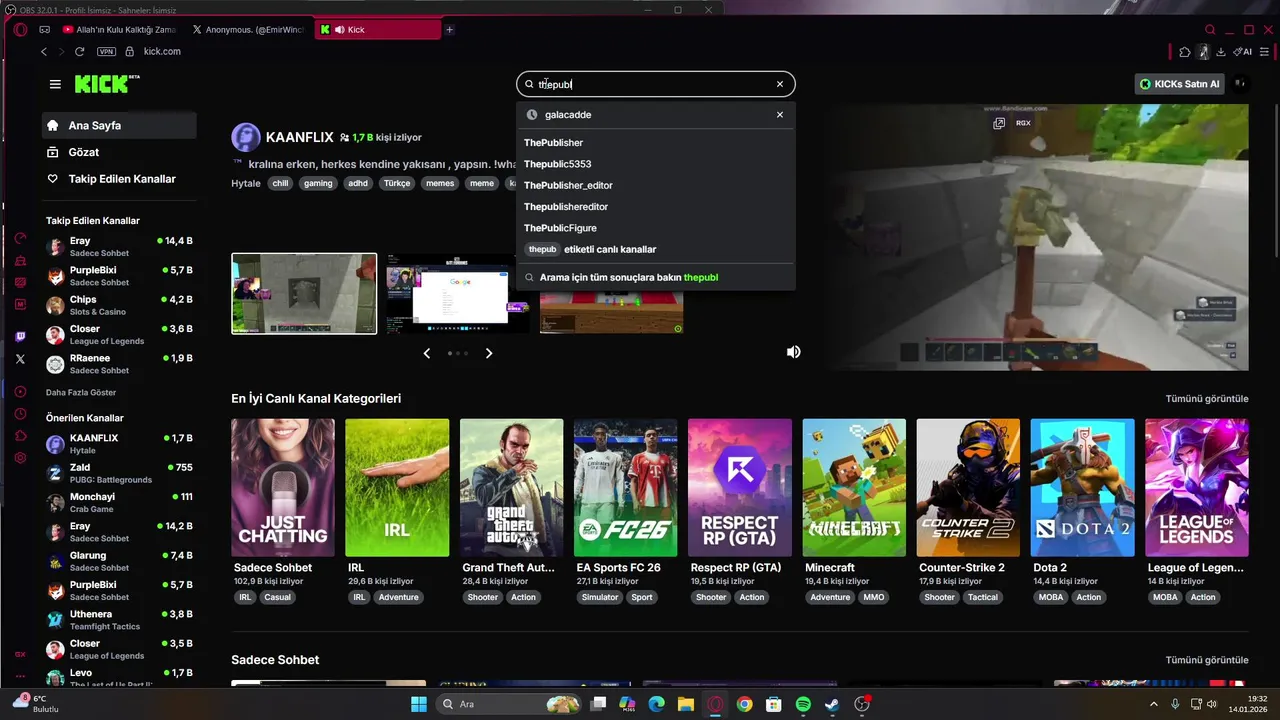Image resolution: width=1280 pixels, height=720 pixels.
Task: Open Opera easy setup settings
Action: pos(1267,52)
